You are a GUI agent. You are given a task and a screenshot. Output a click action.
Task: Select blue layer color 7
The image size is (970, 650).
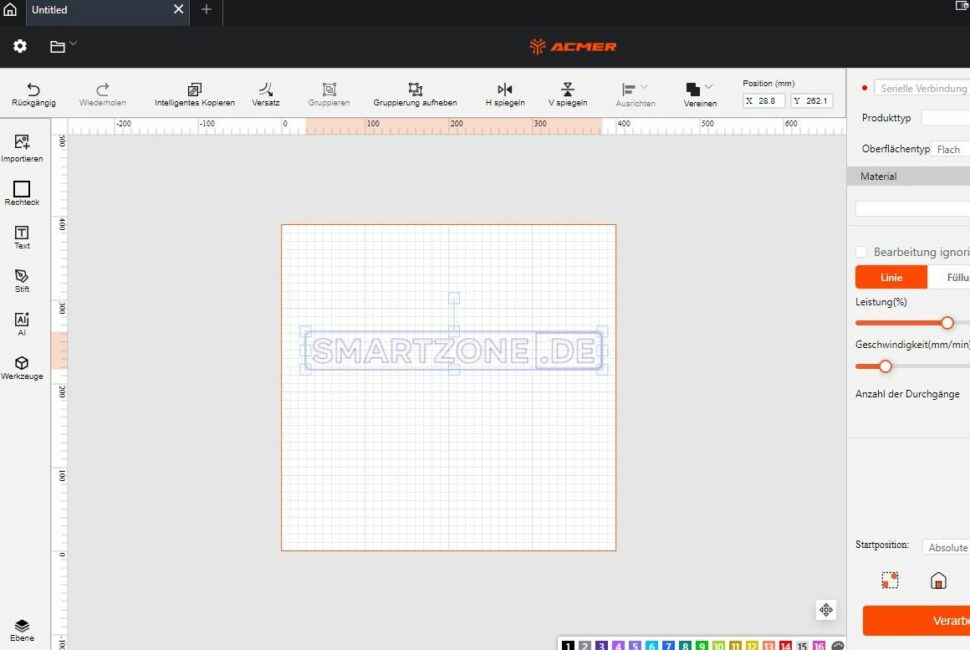(668, 645)
